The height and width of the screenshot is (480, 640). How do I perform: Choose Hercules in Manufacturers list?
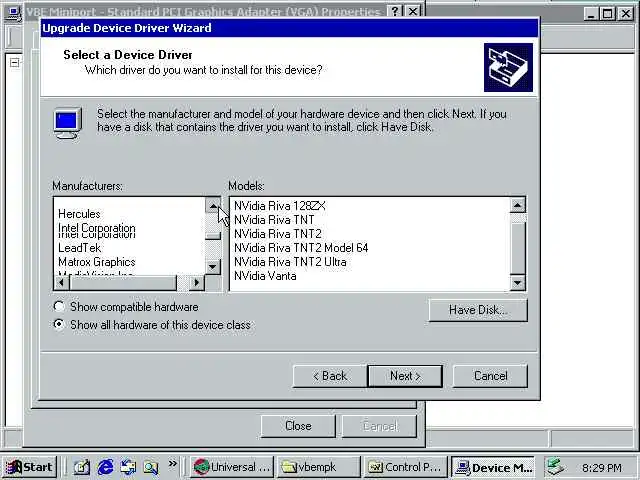79,214
